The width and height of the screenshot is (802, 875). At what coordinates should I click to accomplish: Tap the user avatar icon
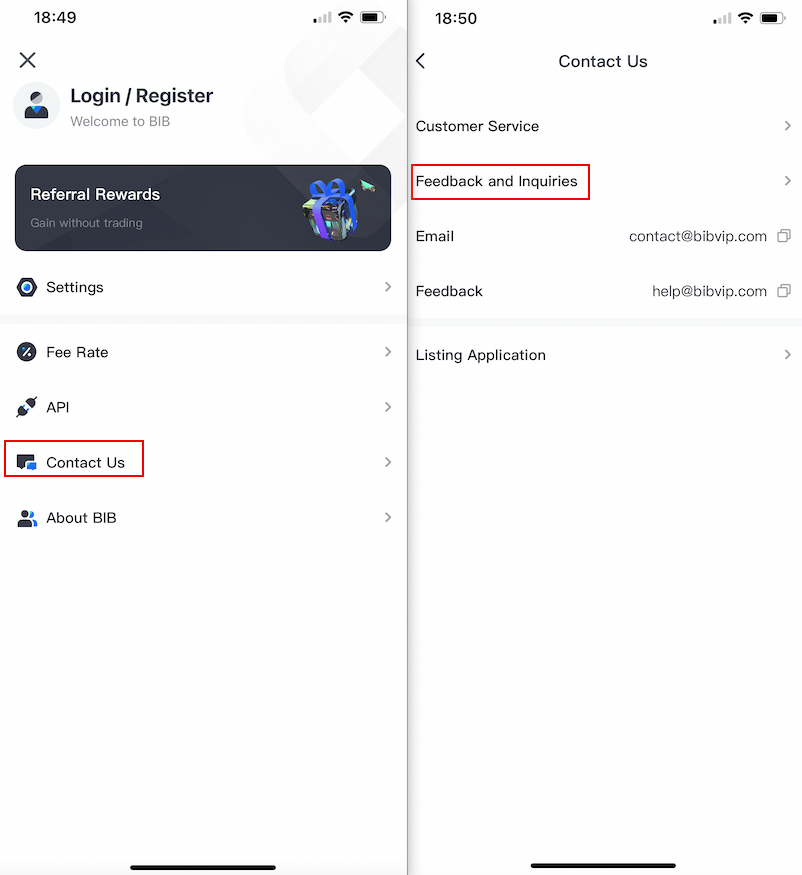pyautogui.click(x=36, y=105)
